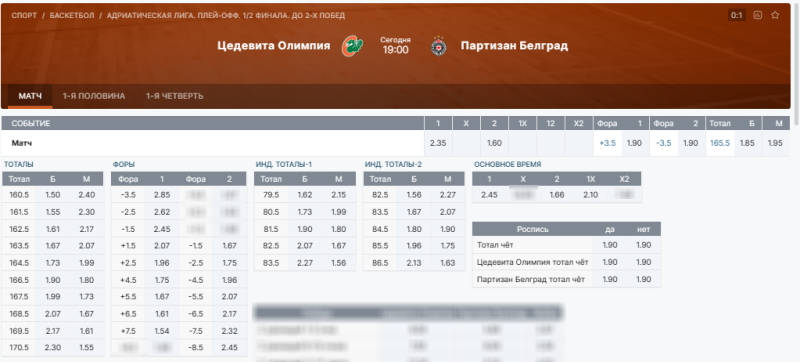Viewport: 800px width, 362px height.
Task: Bet over 165.5 at 1.85
Action: click(747, 143)
